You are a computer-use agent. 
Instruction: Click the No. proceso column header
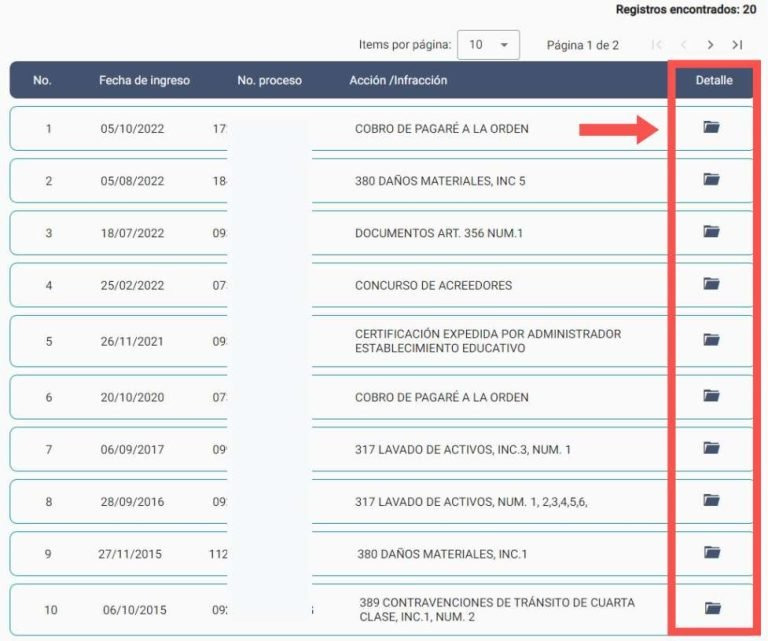pos(269,80)
